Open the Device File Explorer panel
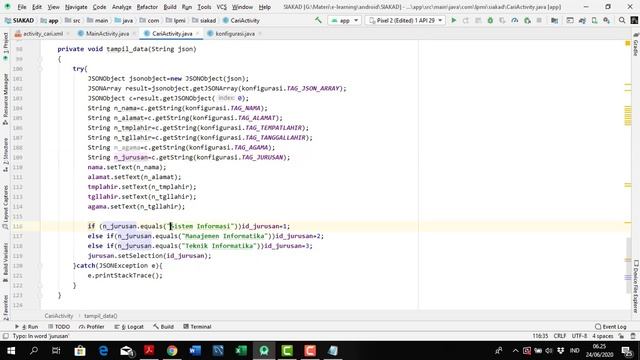Image resolution: width=640 pixels, height=360 pixels. tap(636, 287)
